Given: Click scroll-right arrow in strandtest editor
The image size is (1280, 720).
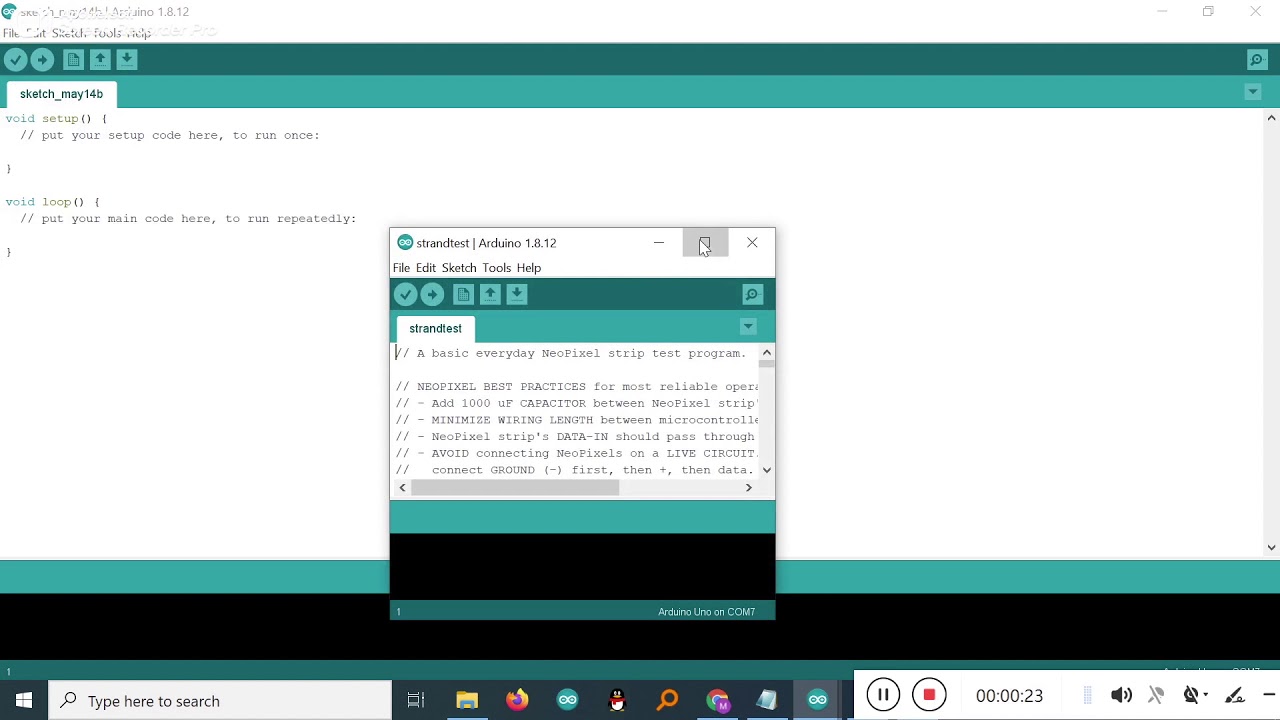Looking at the screenshot, I should [x=748, y=488].
